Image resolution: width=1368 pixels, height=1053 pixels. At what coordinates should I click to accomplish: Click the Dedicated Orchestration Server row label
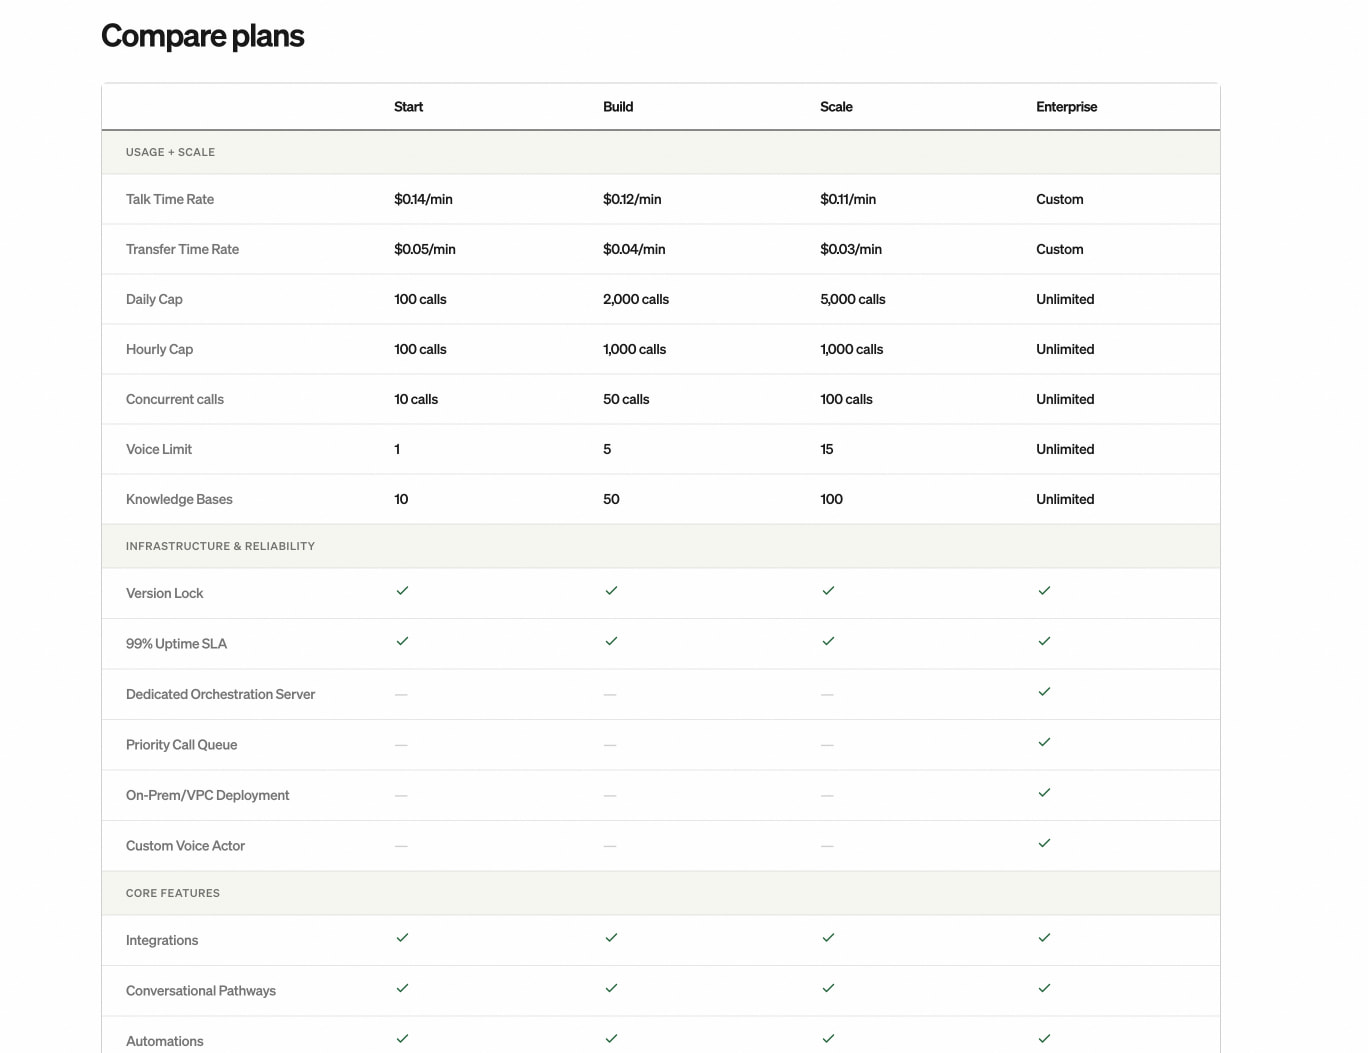pyautogui.click(x=220, y=694)
